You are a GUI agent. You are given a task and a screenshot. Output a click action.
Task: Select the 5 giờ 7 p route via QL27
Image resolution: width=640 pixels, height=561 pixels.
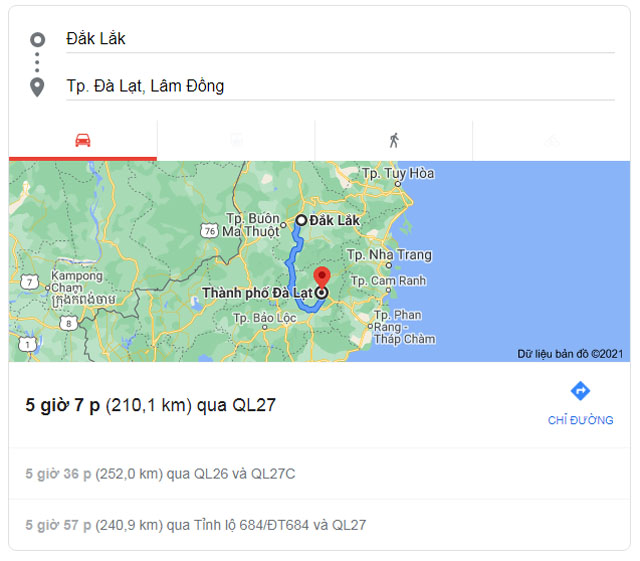click(150, 405)
